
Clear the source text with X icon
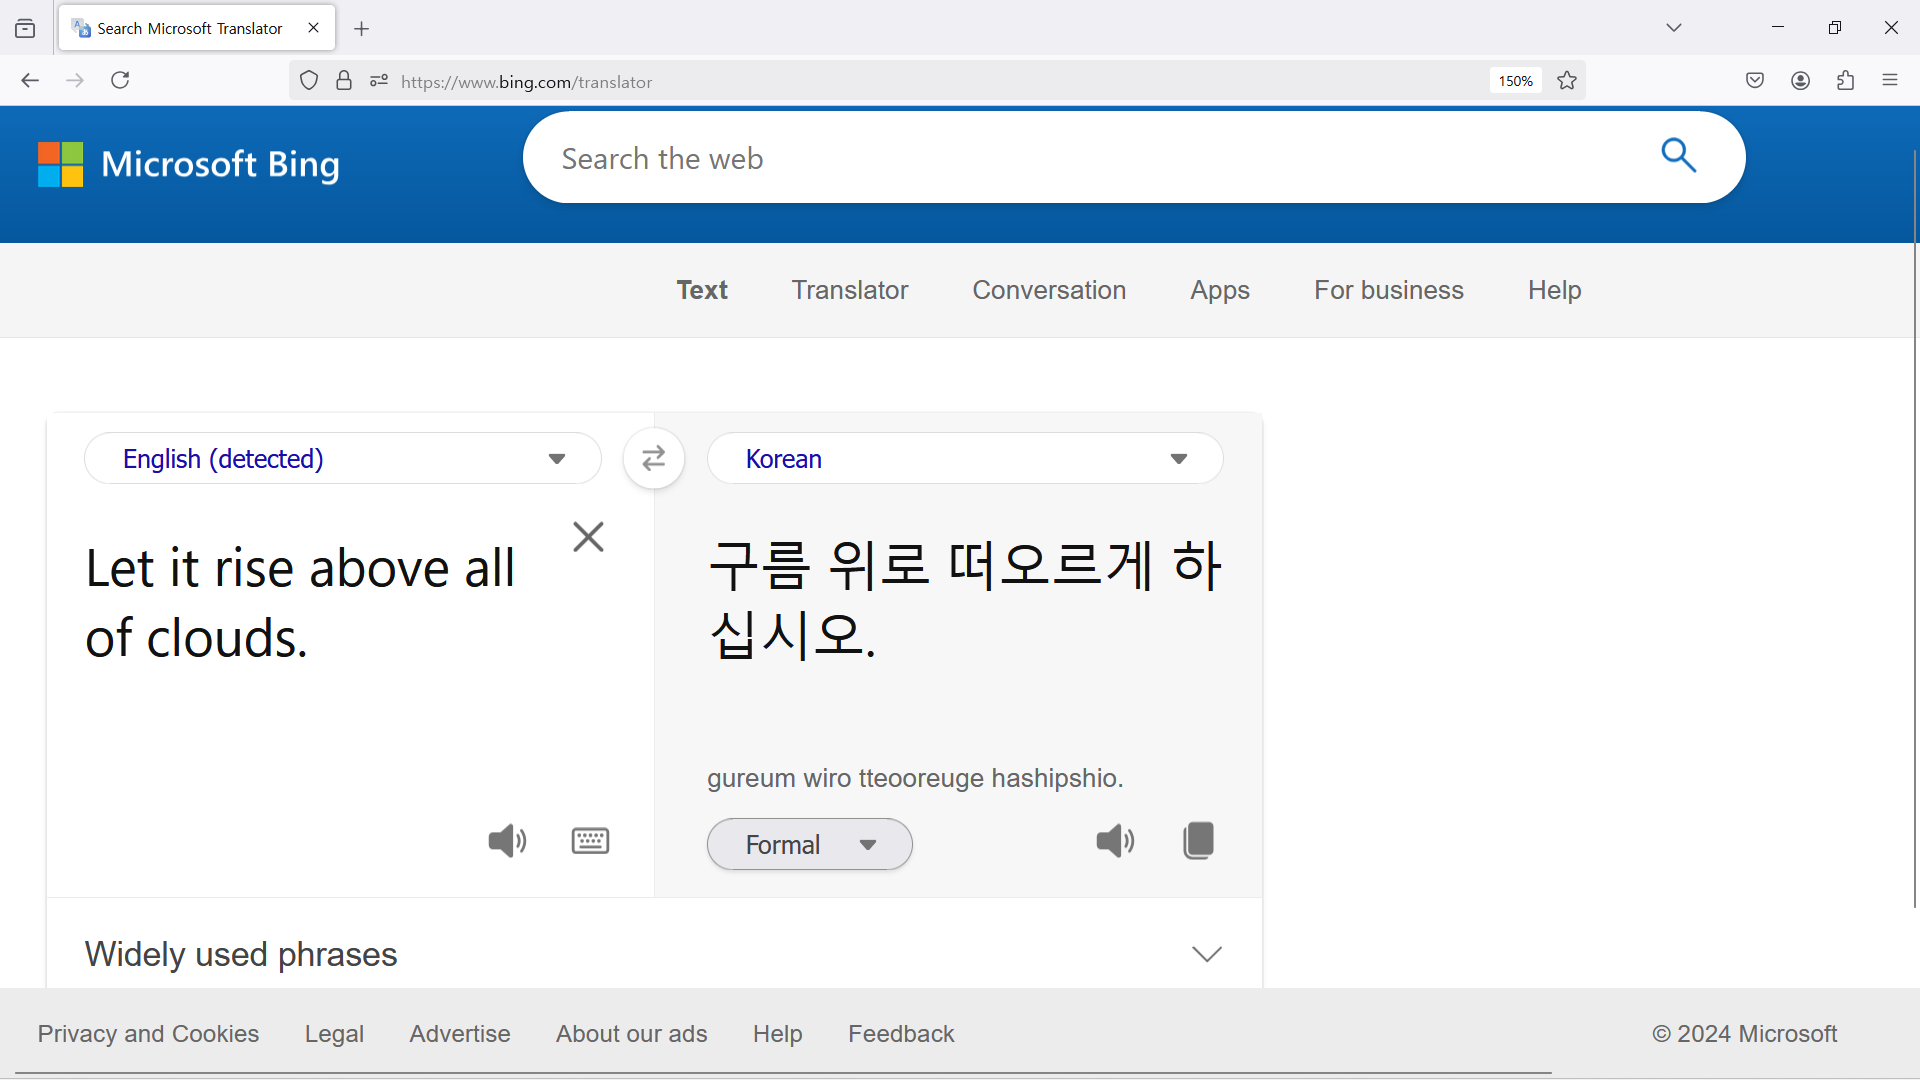coord(588,537)
